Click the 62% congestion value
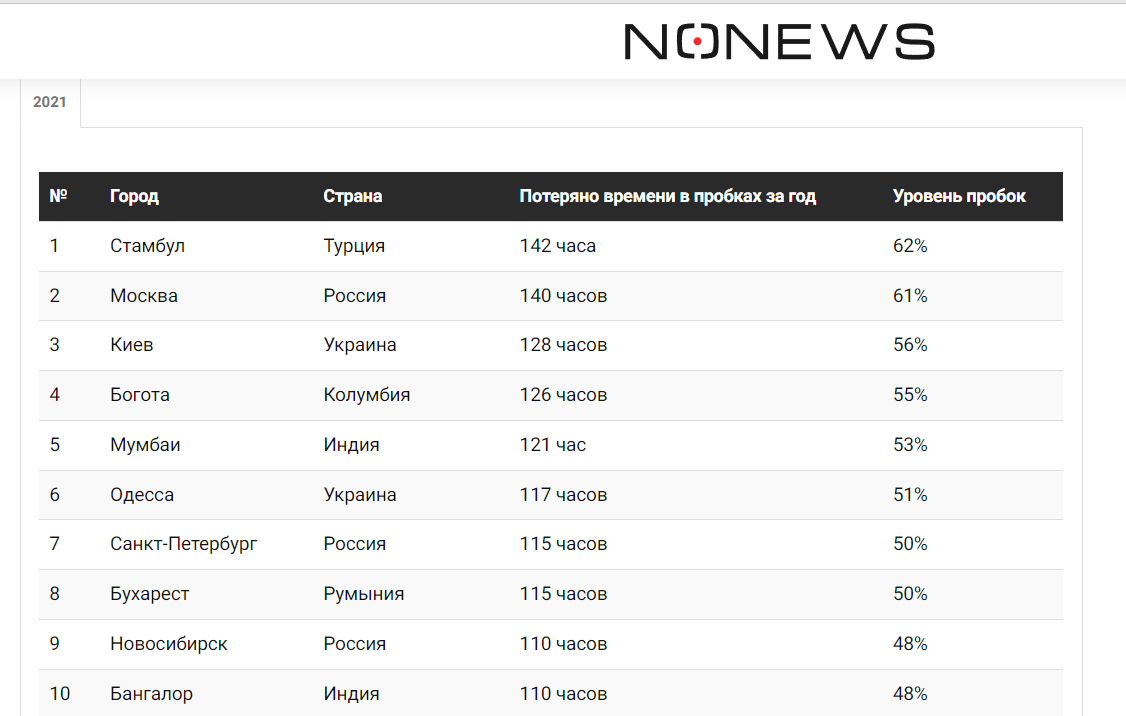 pos(909,246)
